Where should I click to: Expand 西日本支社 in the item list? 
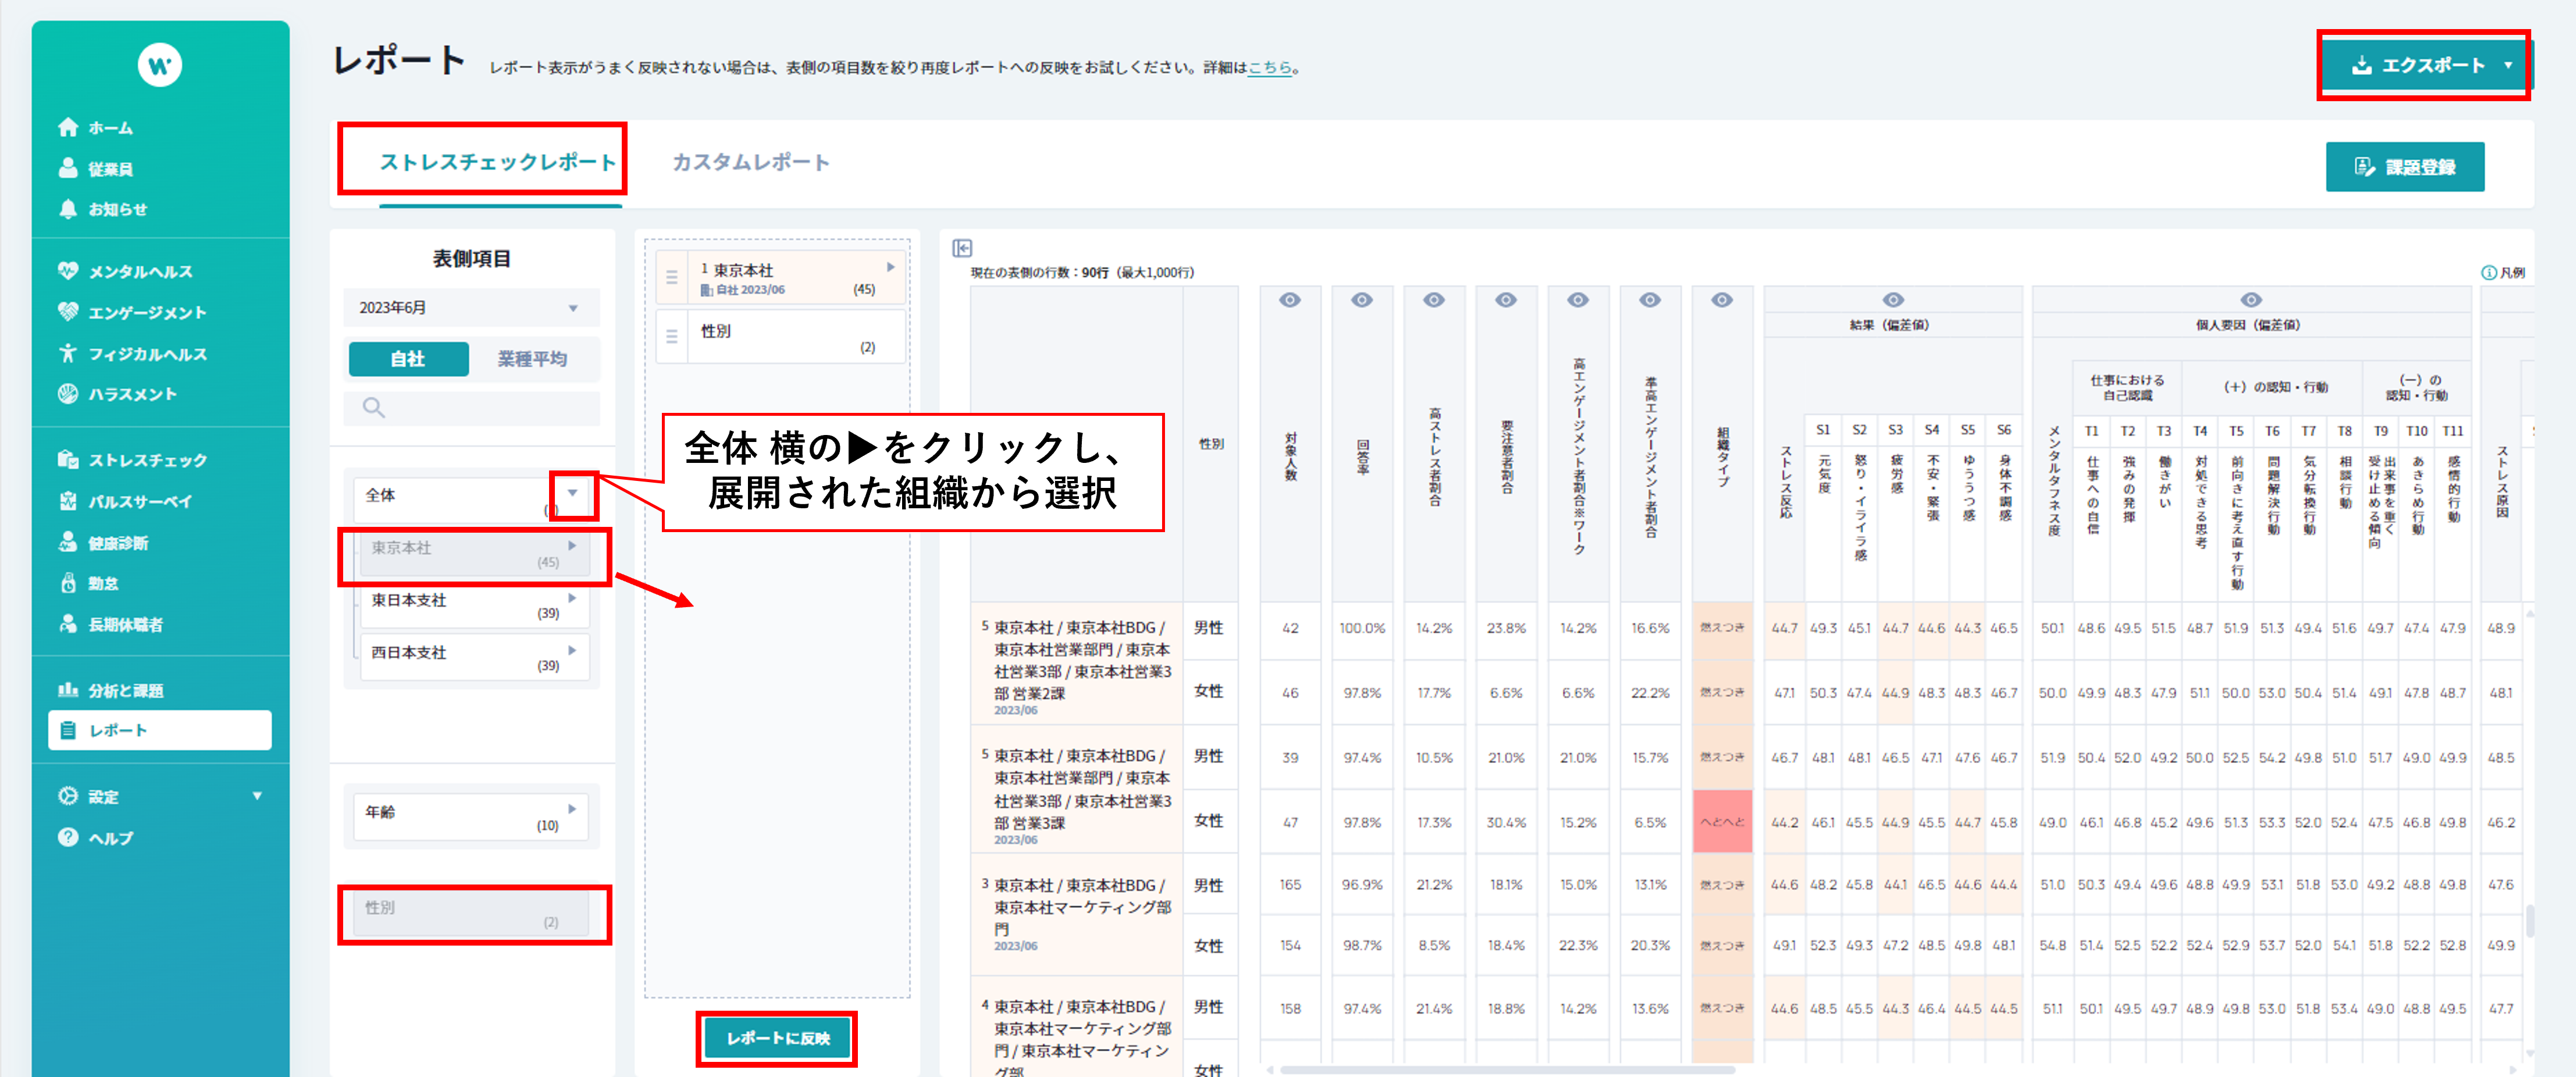pyautogui.click(x=572, y=650)
